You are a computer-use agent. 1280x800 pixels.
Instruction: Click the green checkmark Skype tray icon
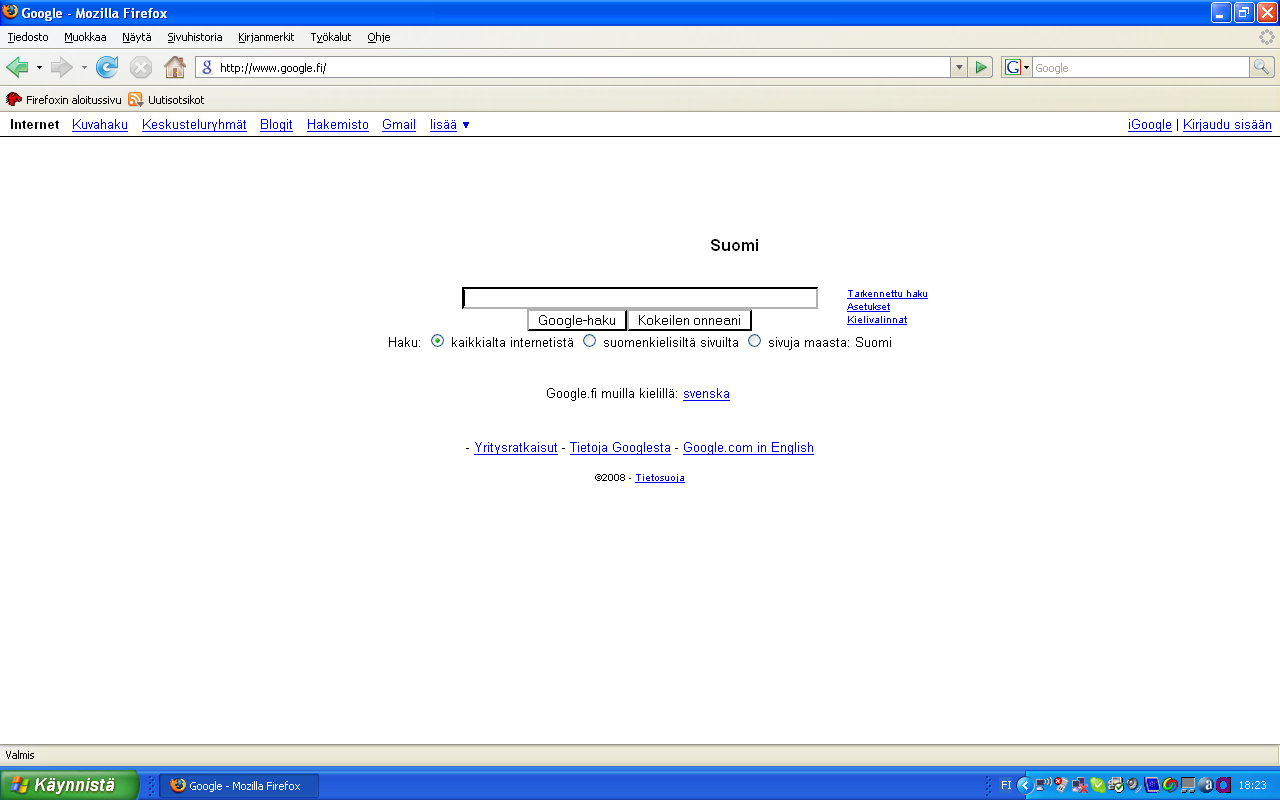click(1098, 785)
